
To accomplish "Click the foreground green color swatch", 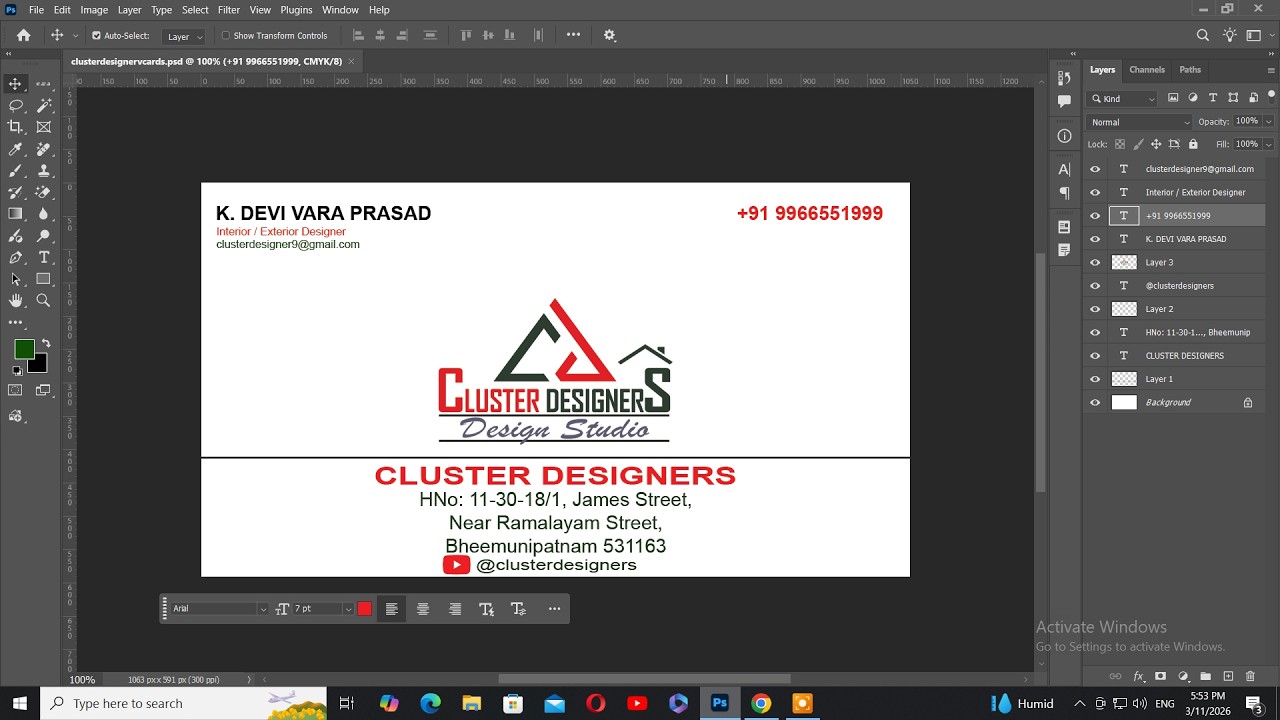I will 24,348.
